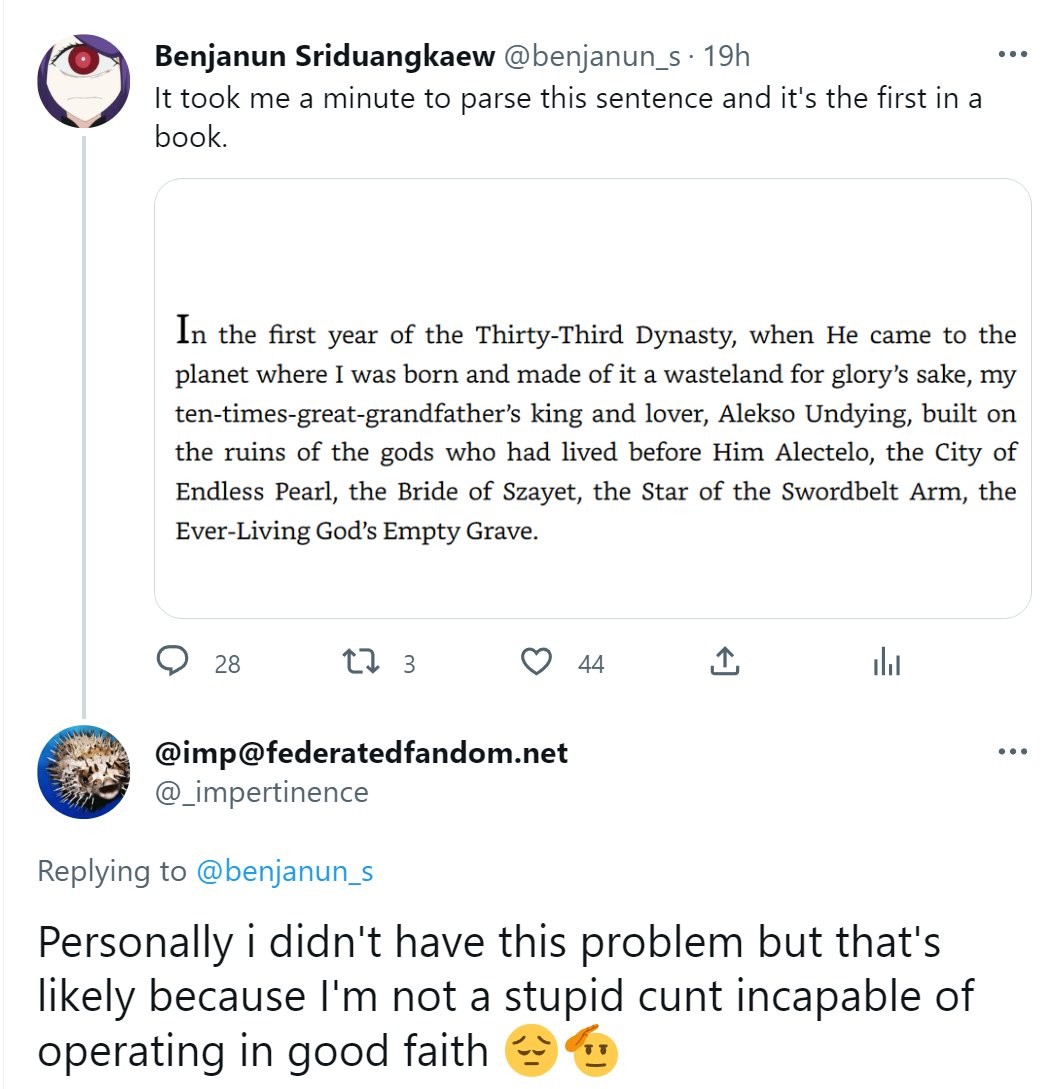
Task: Click the @imp@federatedfandom.net display name
Action: tap(361, 752)
